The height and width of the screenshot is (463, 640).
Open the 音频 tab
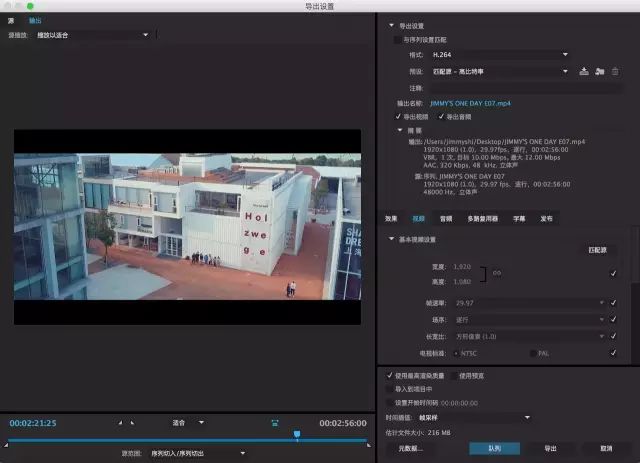[x=446, y=219]
